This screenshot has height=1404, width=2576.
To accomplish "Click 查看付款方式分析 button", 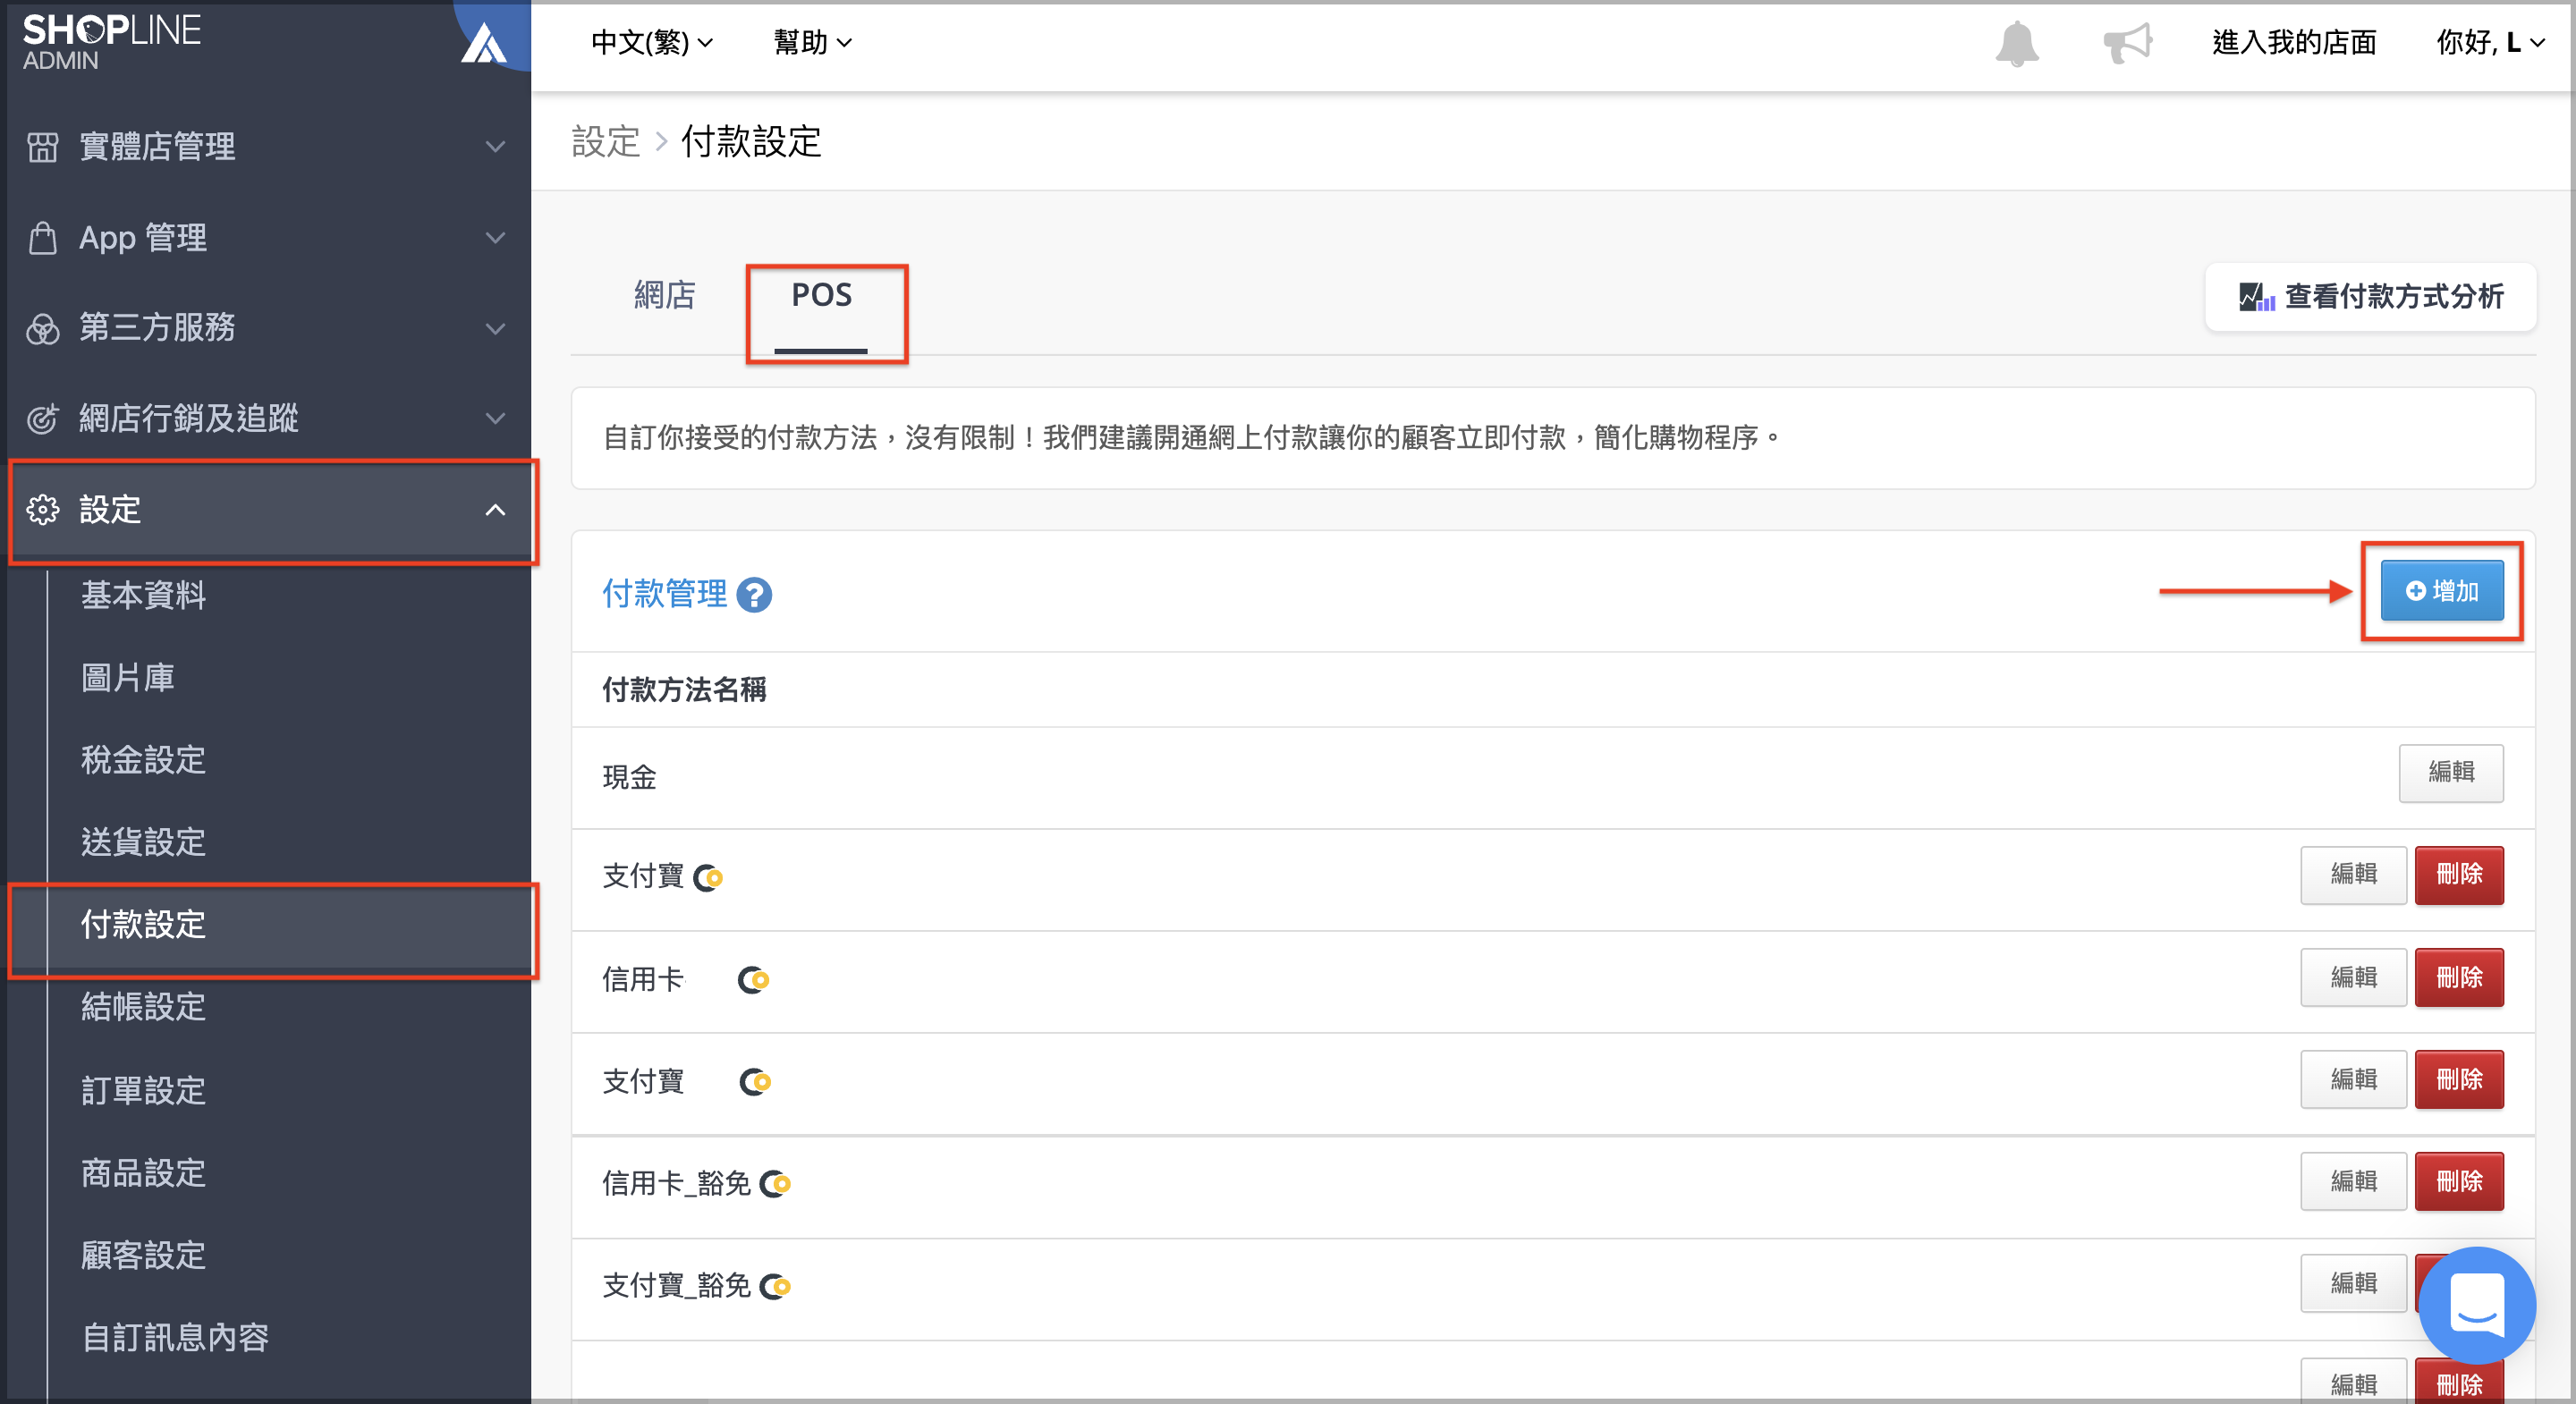I will tap(2370, 297).
